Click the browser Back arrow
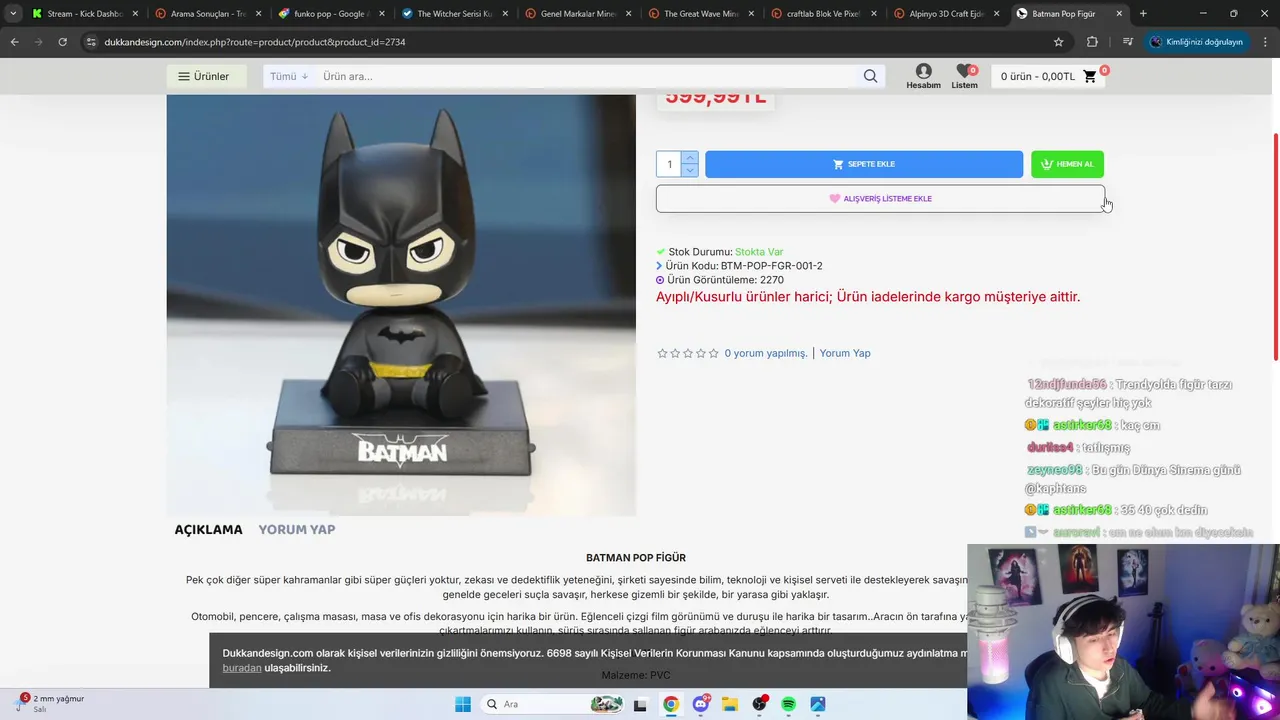The image size is (1280, 720). 14,42
